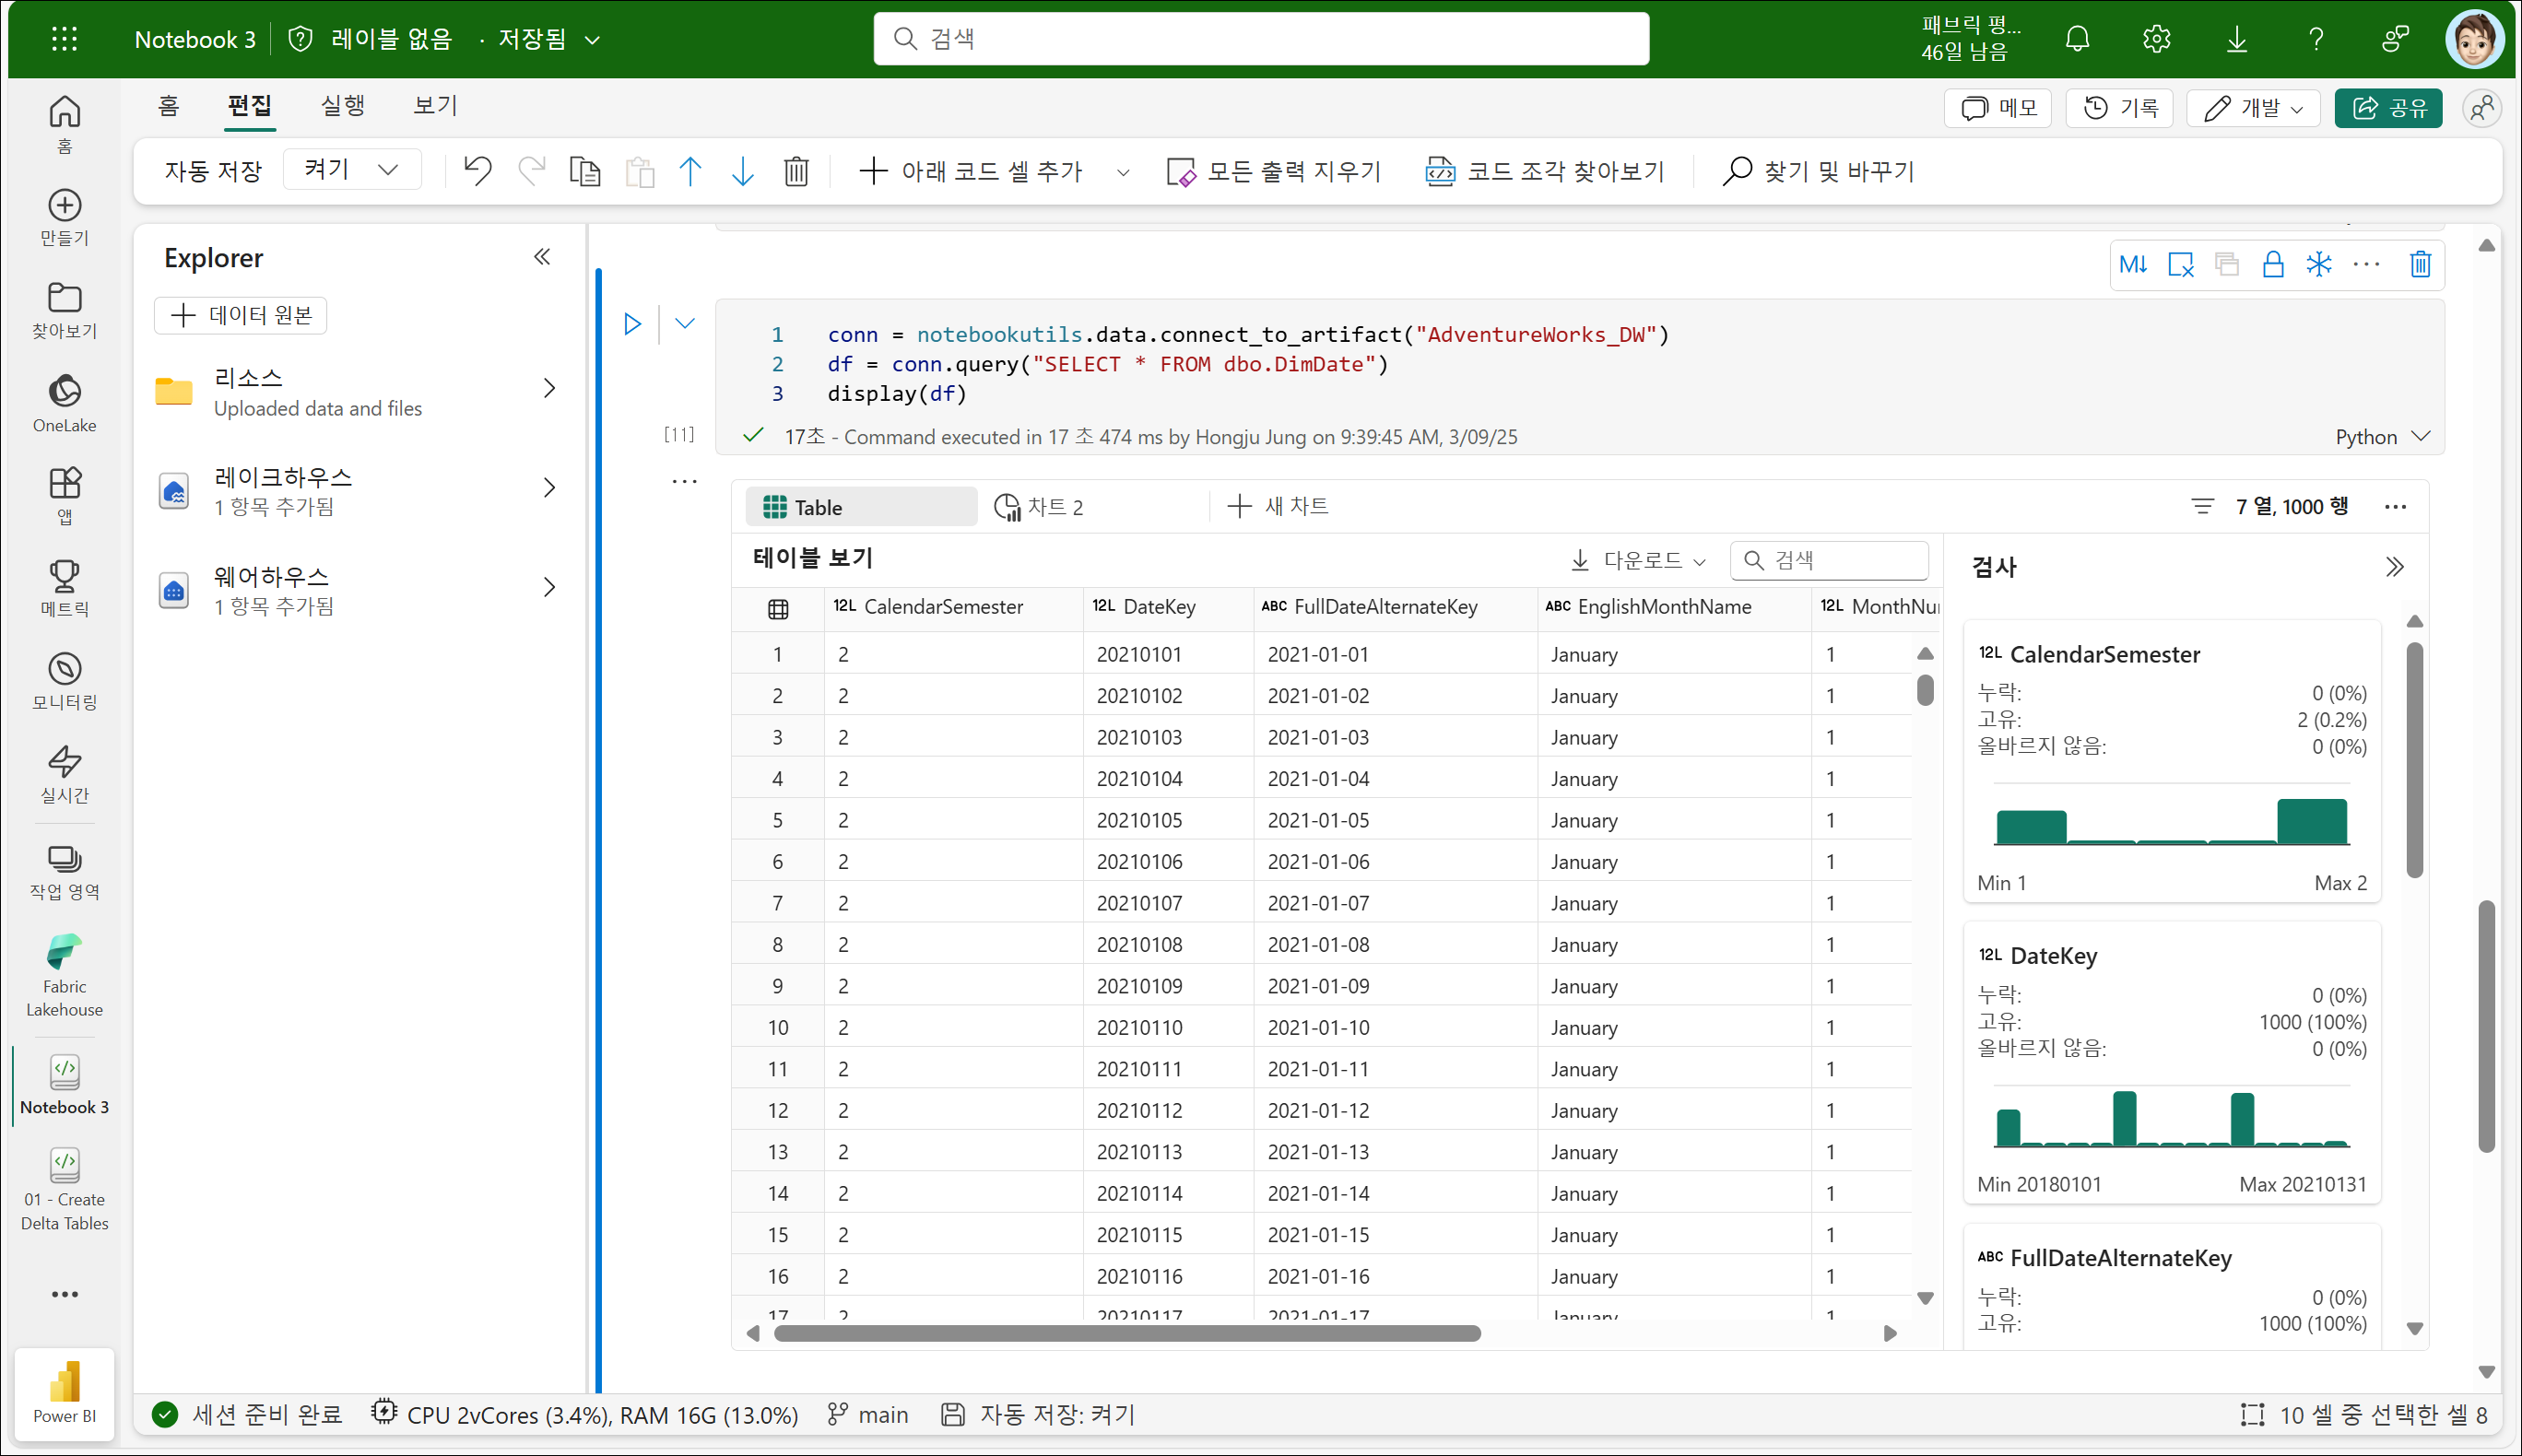Delete the selected cell with toolbar trash icon
The height and width of the screenshot is (1456, 2522).
coord(796,172)
